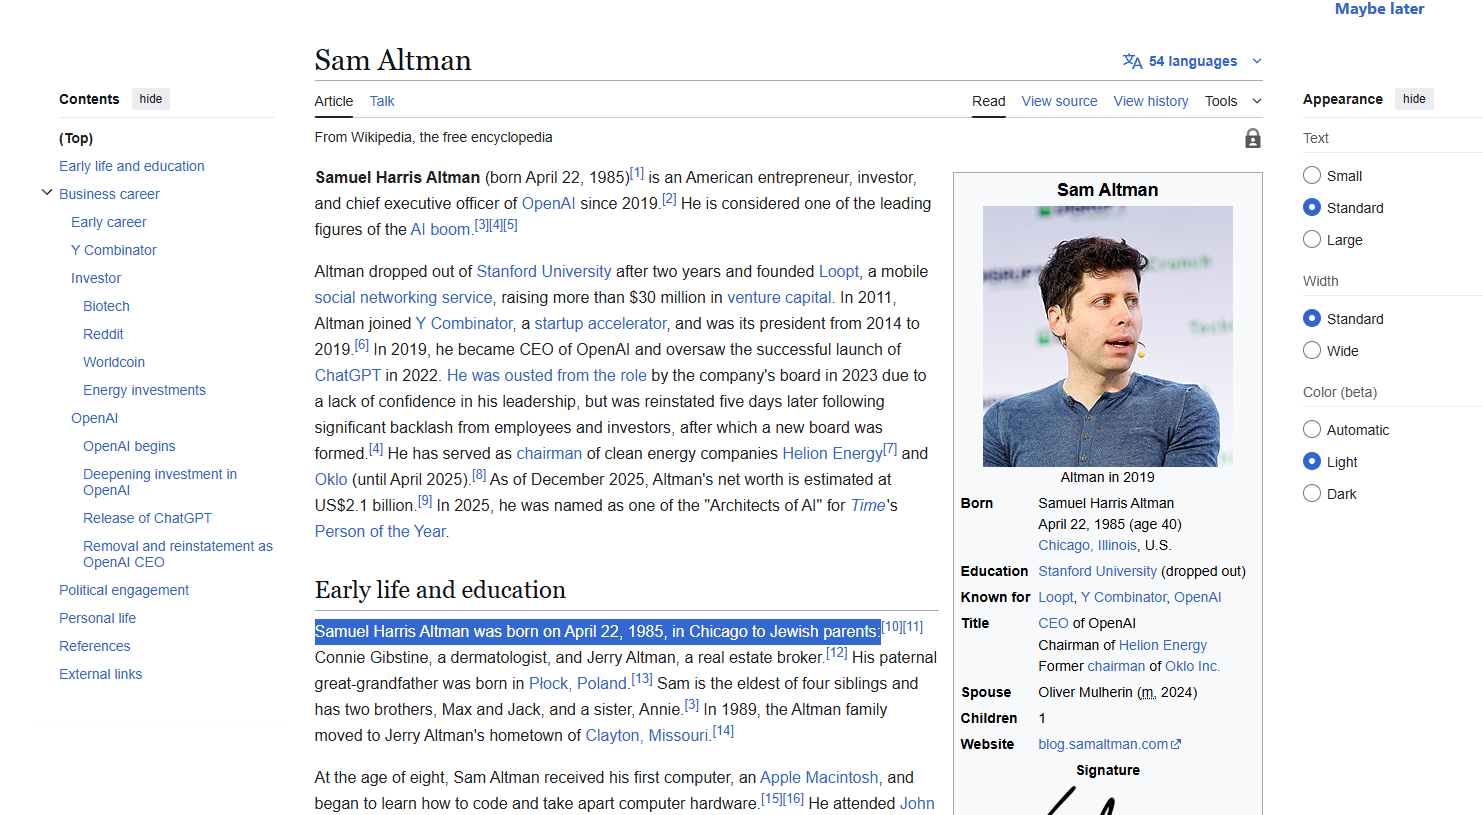Image resolution: width=1483 pixels, height=815 pixels.
Task: Hide the Contents sidebar
Action: pos(151,99)
